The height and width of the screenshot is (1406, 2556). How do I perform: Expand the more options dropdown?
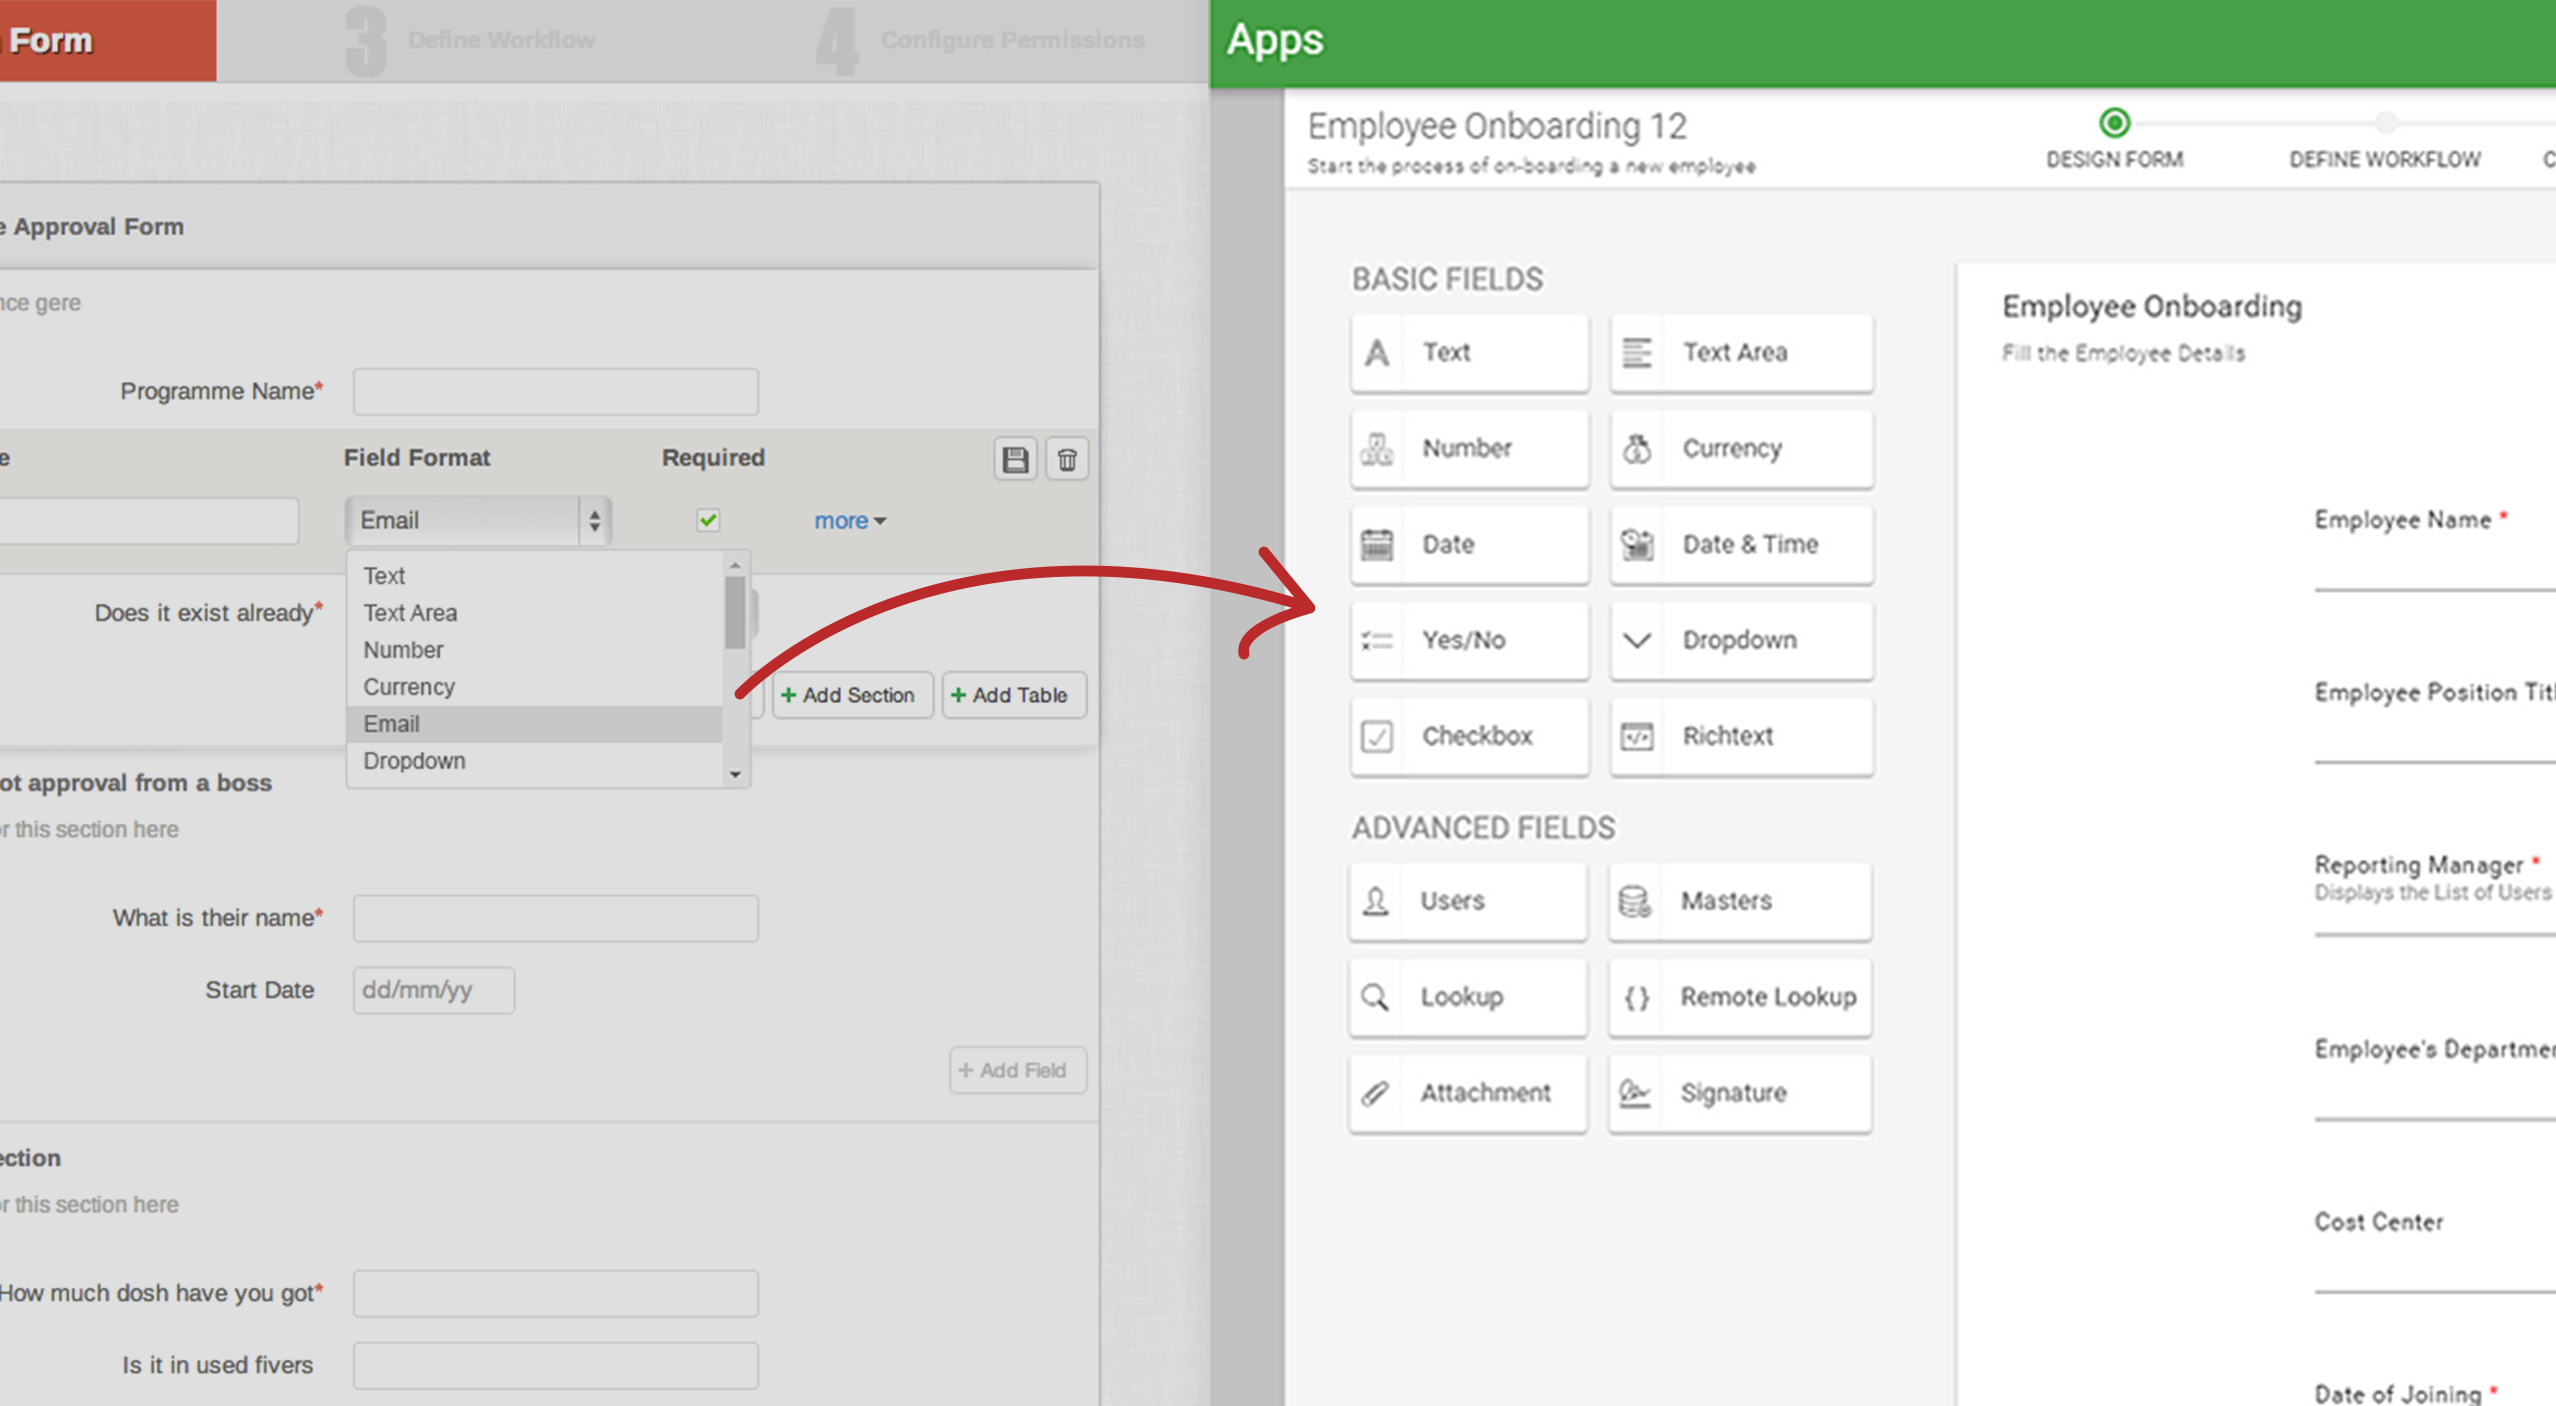(850, 521)
